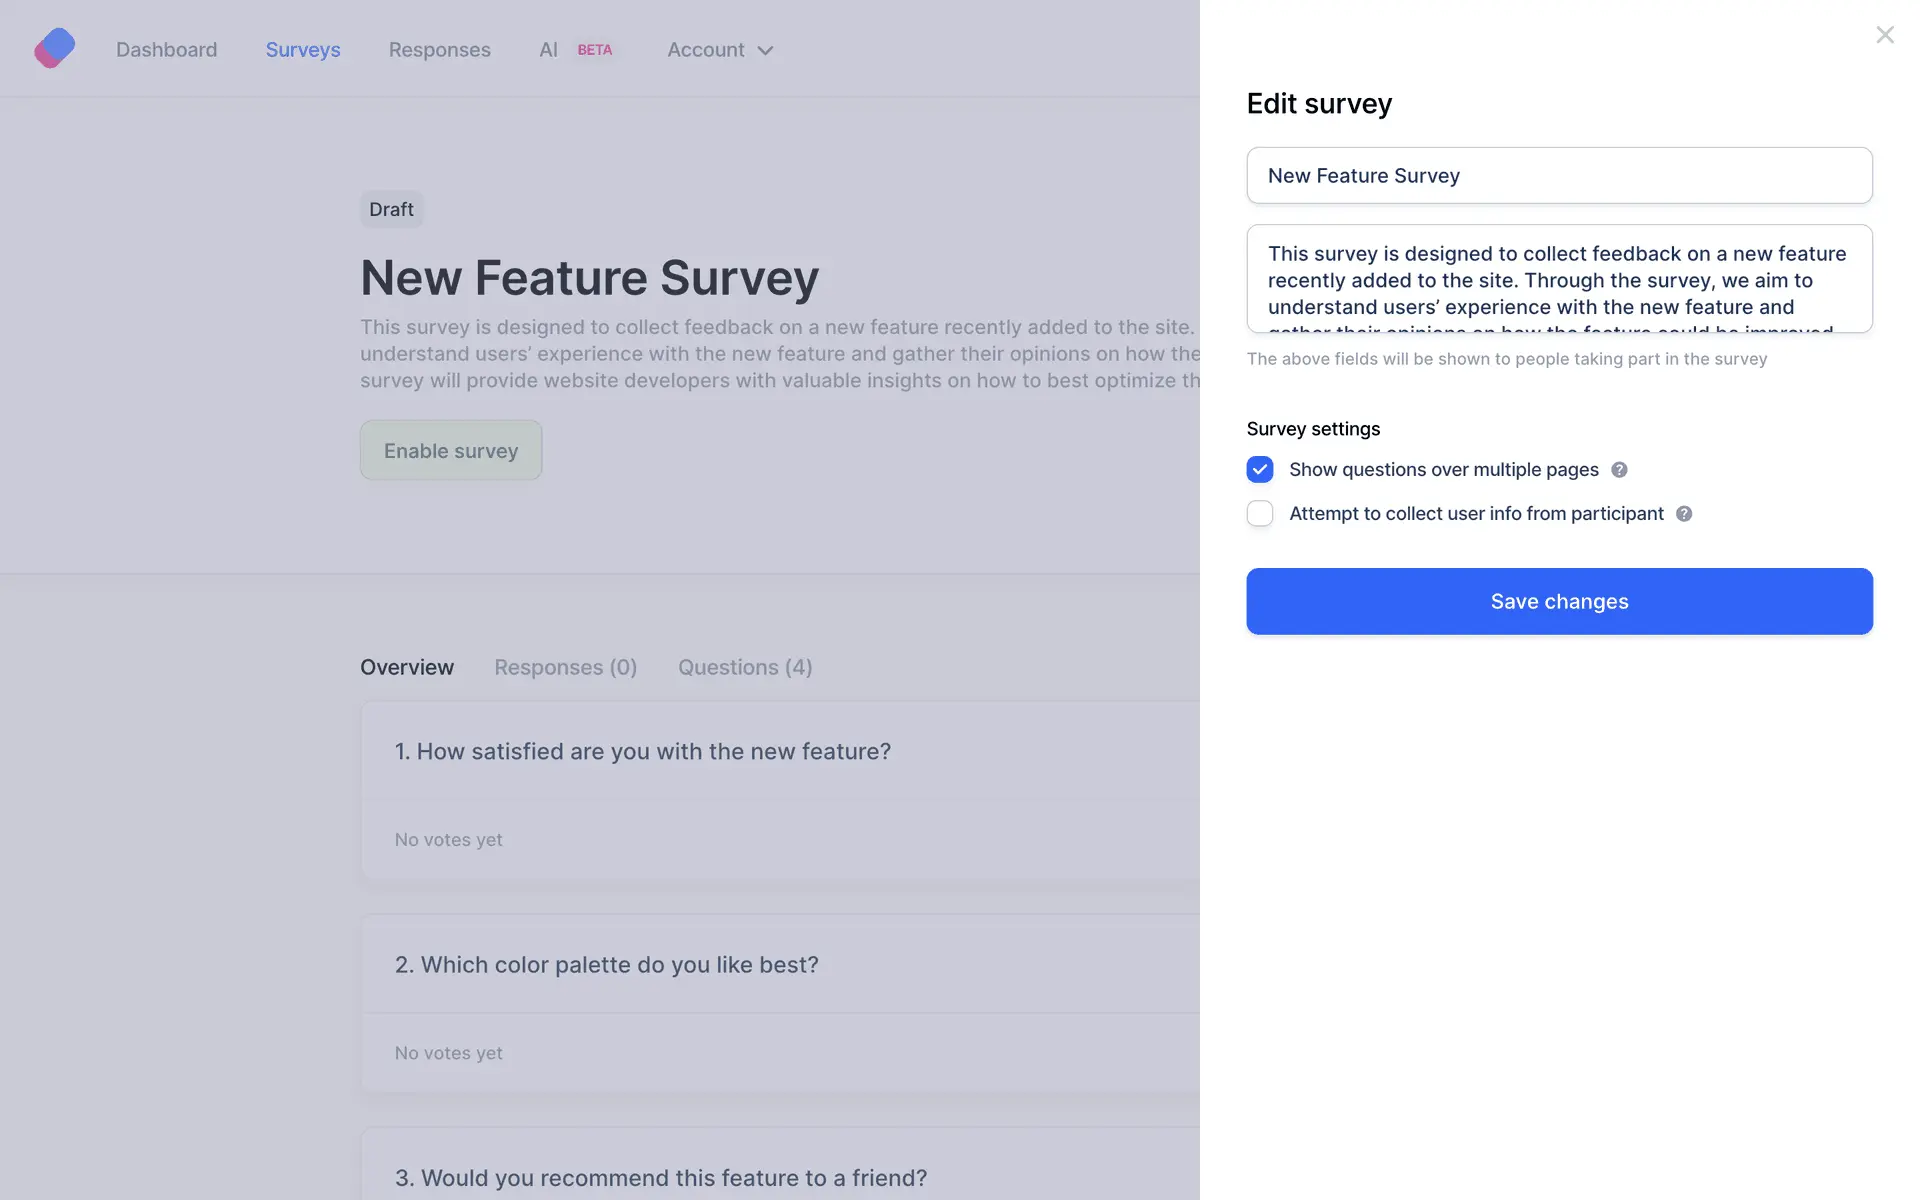Enable Attempt to collect user info checkbox
The image size is (1920, 1200).
[x=1260, y=514]
